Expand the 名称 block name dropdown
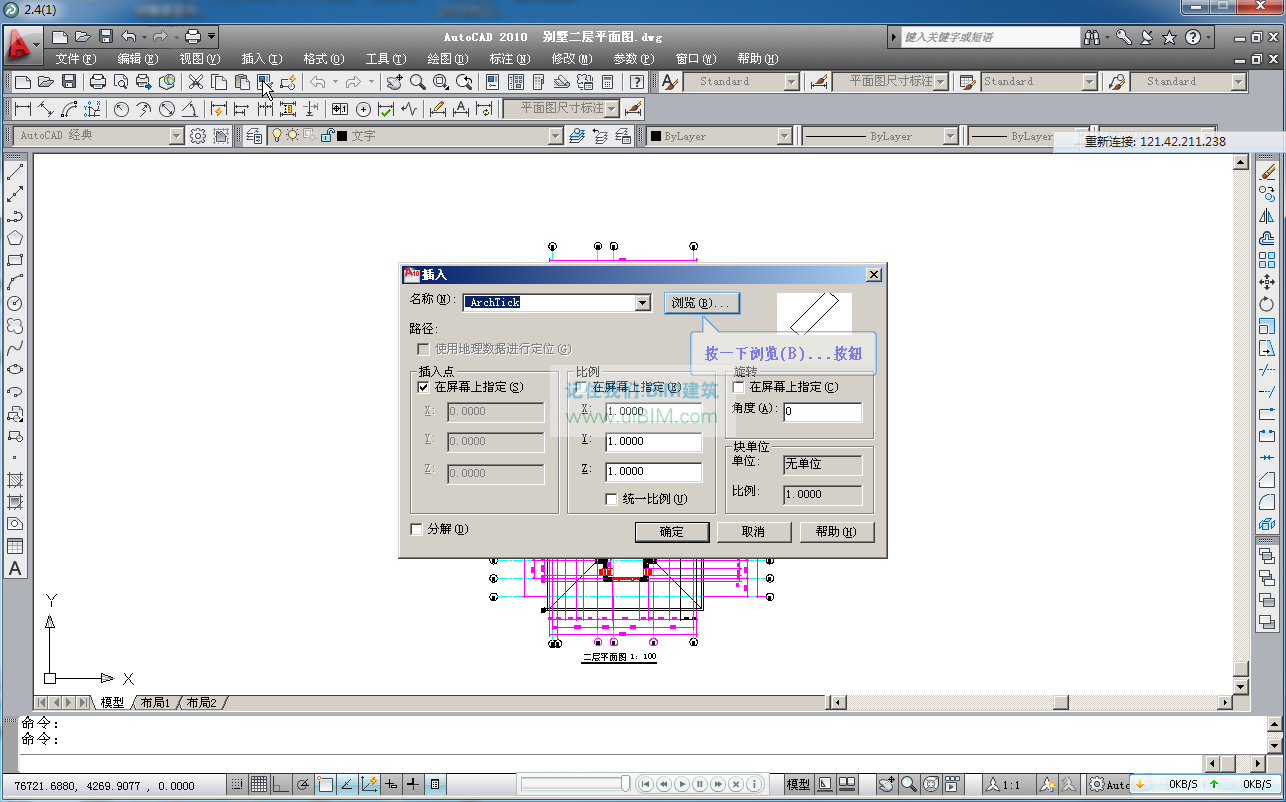Viewport: 1286px width, 802px height. 643,303
